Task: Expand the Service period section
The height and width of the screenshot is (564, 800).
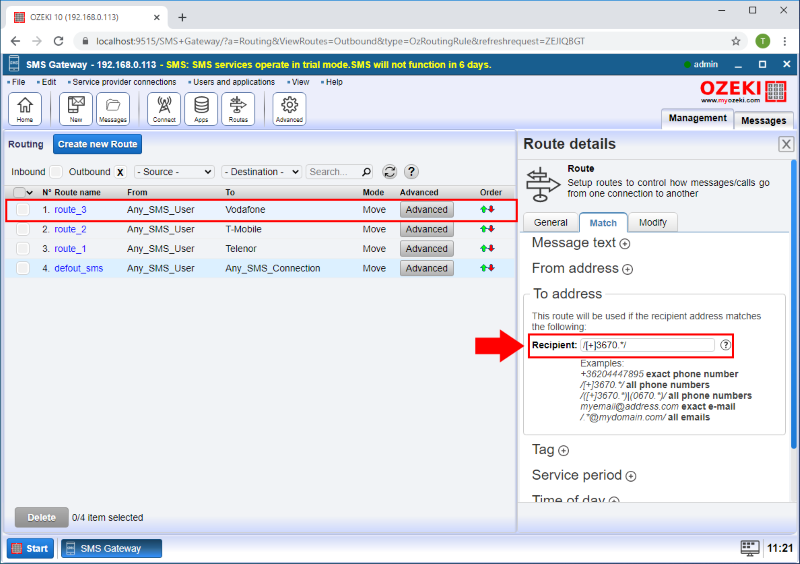Action: tap(631, 476)
